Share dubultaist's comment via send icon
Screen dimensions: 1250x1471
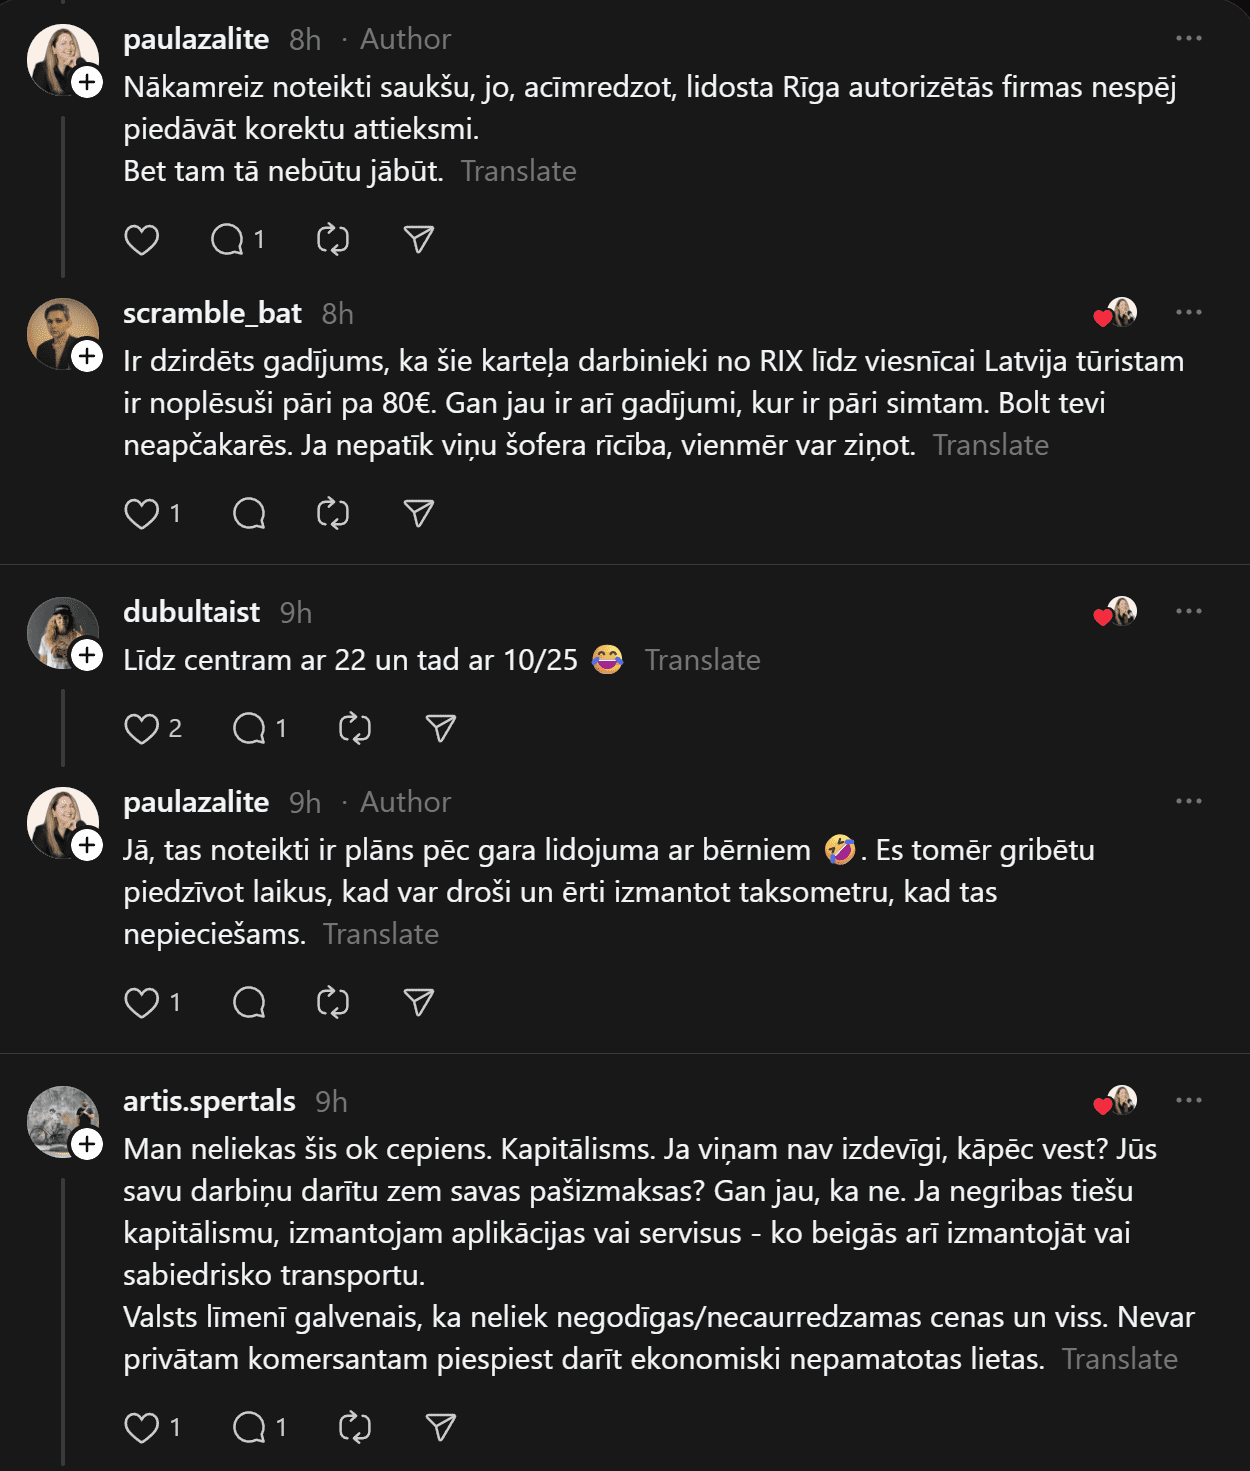pos(440,729)
